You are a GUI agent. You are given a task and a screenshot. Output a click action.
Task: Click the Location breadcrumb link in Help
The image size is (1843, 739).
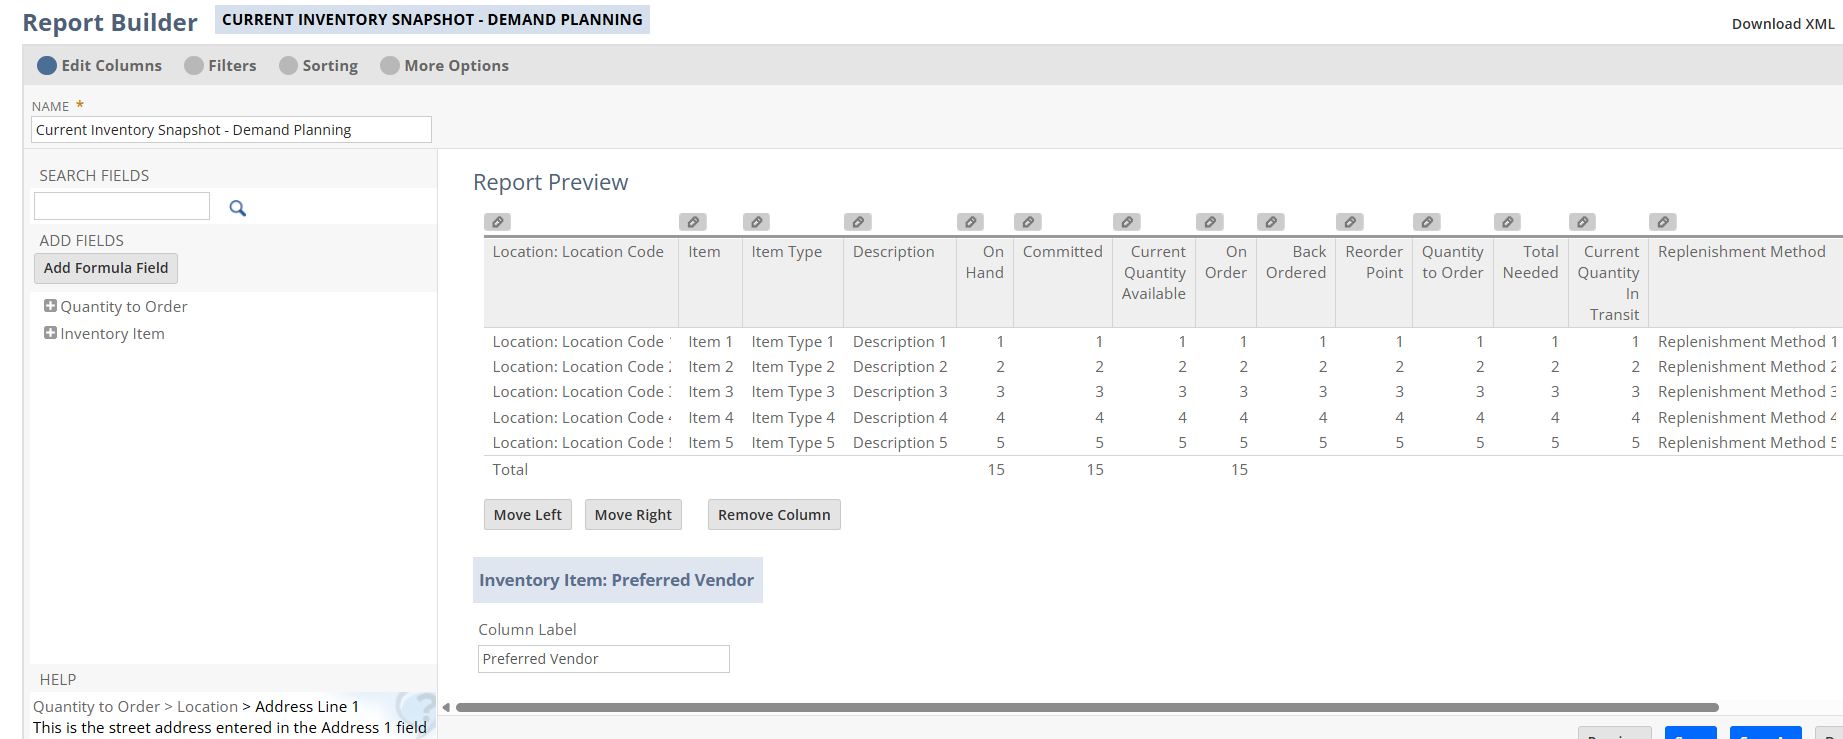pyautogui.click(x=207, y=706)
